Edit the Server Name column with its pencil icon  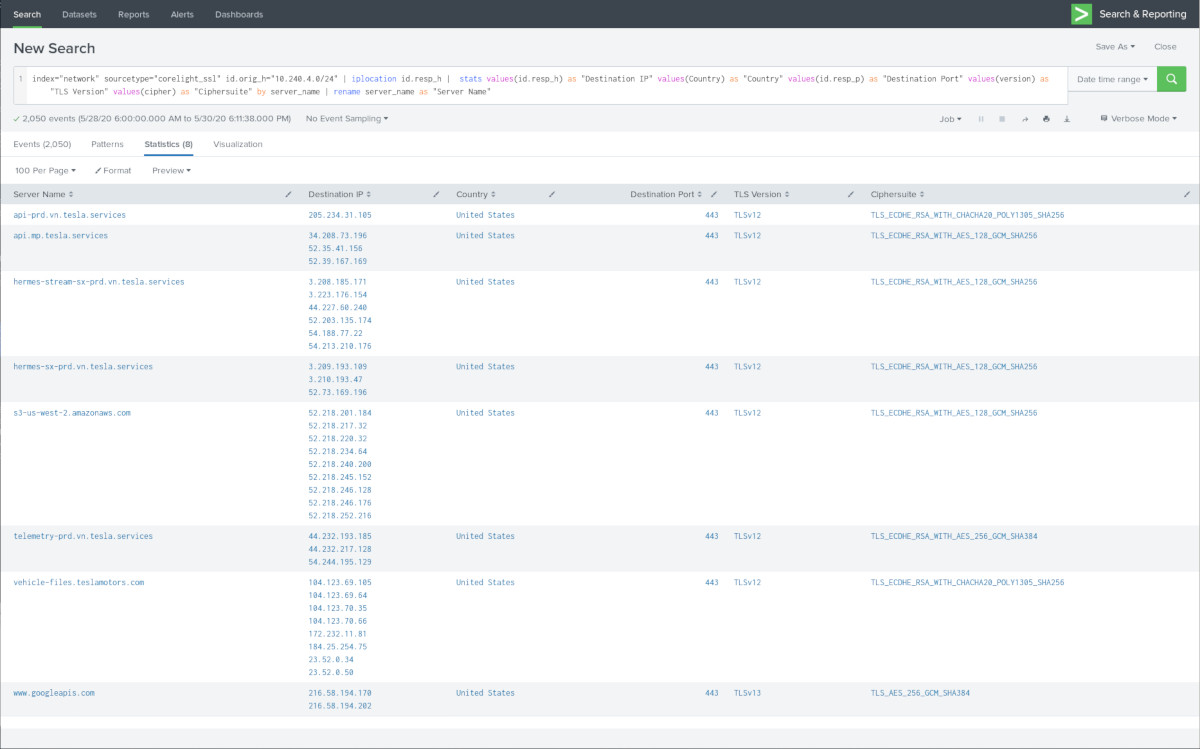(x=289, y=194)
